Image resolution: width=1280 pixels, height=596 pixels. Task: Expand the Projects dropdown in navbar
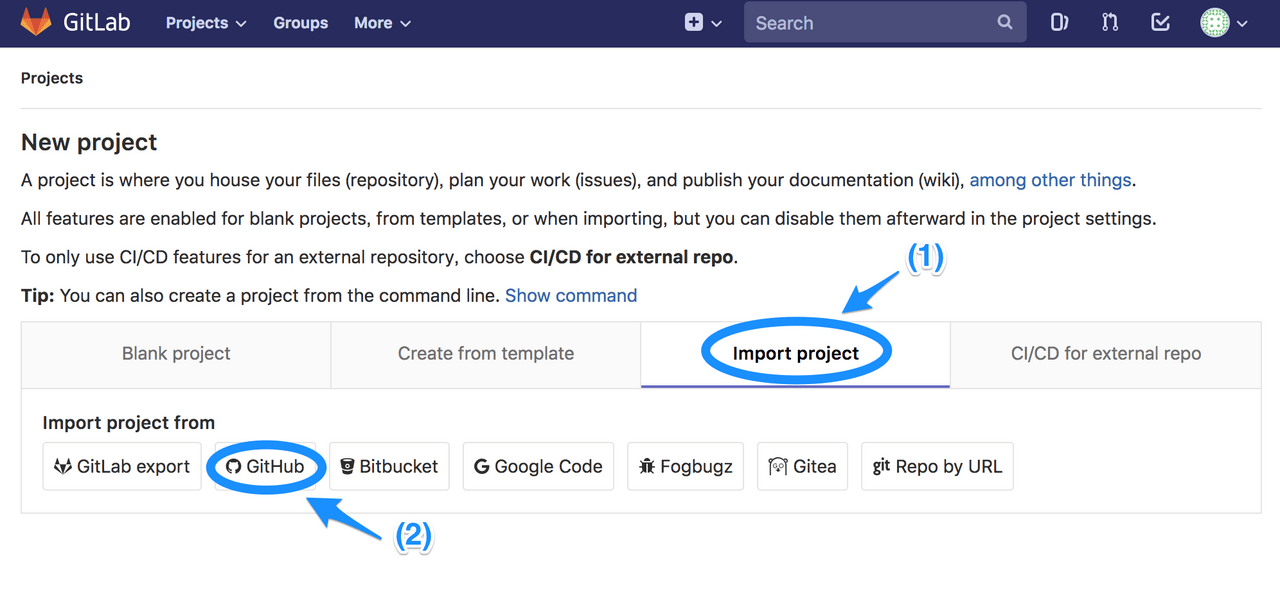coord(206,23)
